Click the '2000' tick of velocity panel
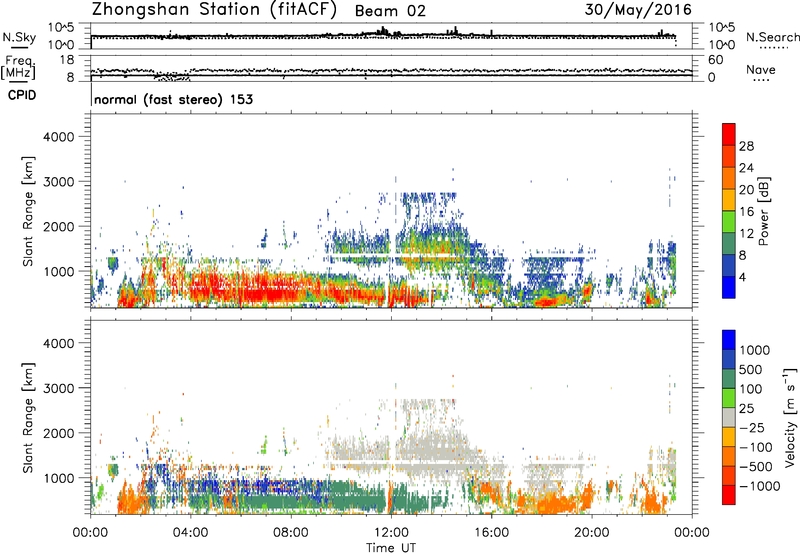 coord(58,433)
